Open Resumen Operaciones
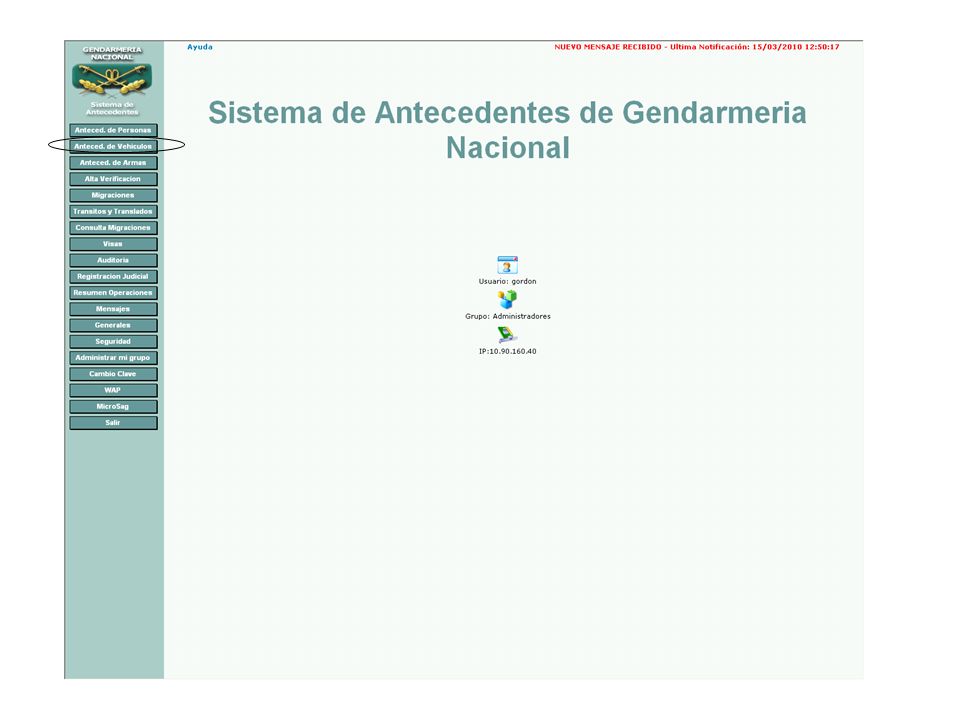 coord(113,293)
